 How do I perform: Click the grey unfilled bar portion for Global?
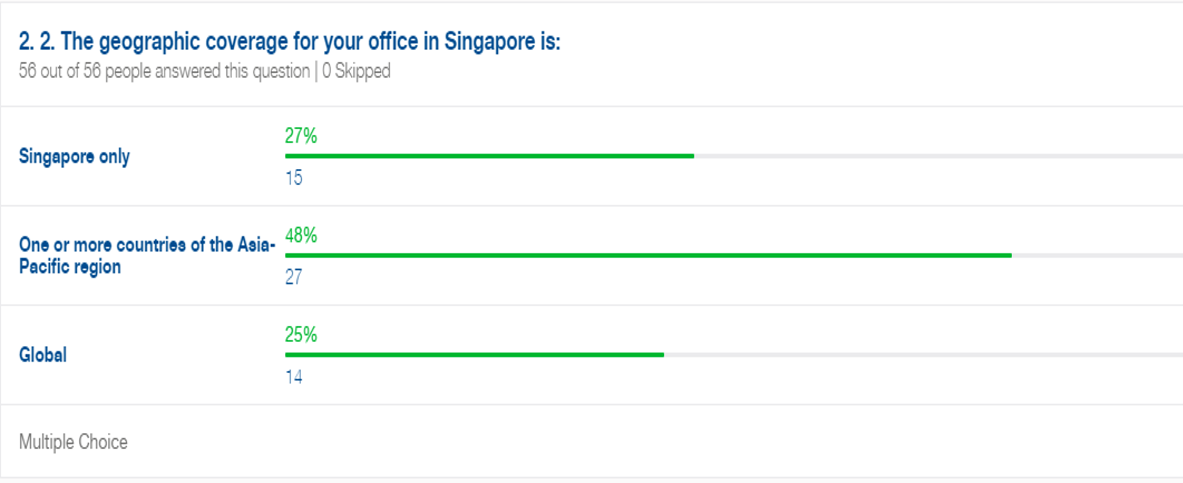(923, 355)
